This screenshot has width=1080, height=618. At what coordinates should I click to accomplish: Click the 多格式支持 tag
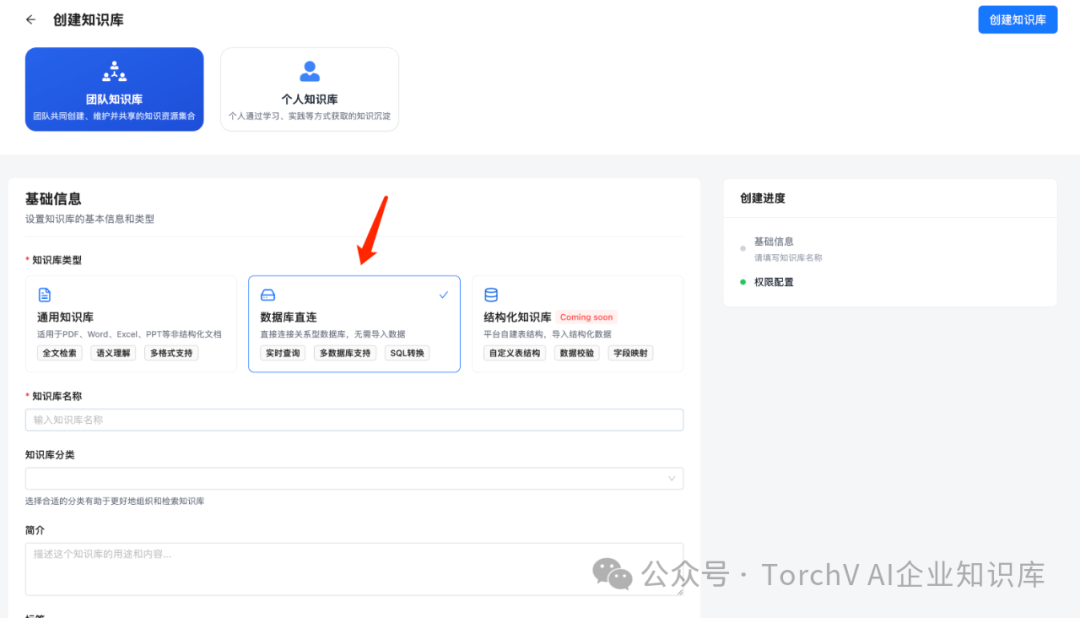coord(172,353)
